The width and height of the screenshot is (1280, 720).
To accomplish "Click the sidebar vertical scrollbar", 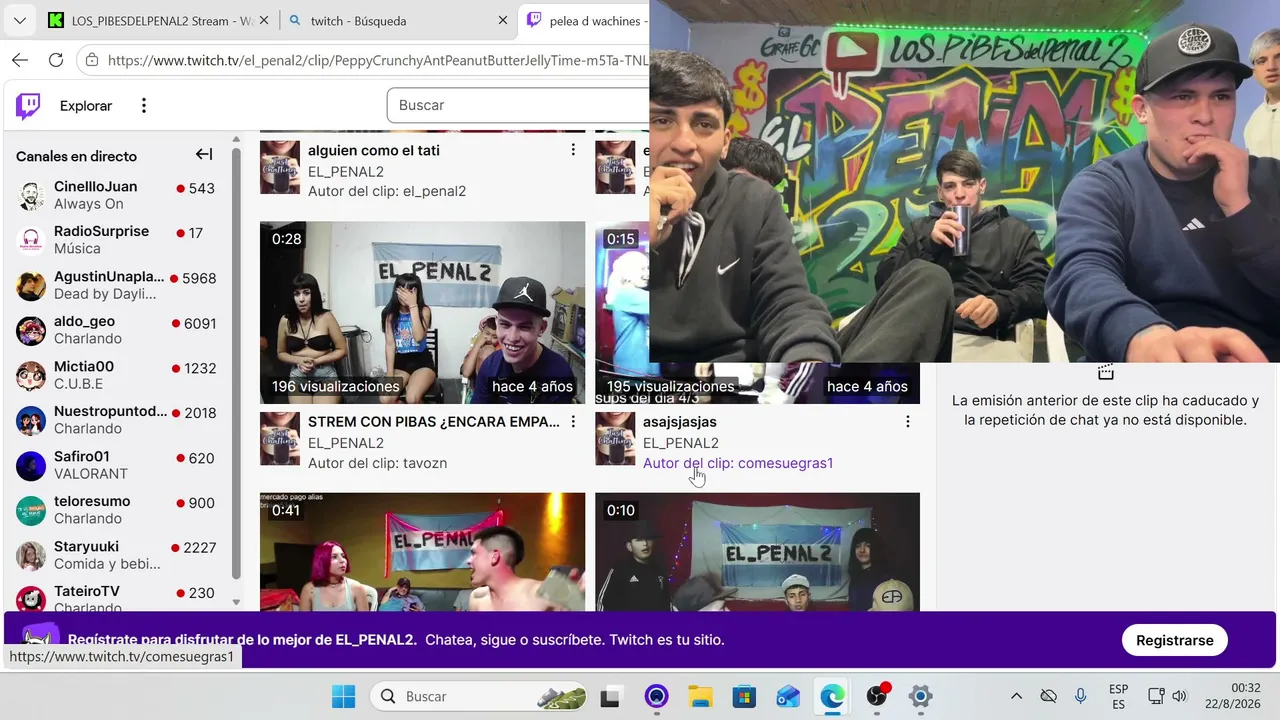I will (236, 365).
